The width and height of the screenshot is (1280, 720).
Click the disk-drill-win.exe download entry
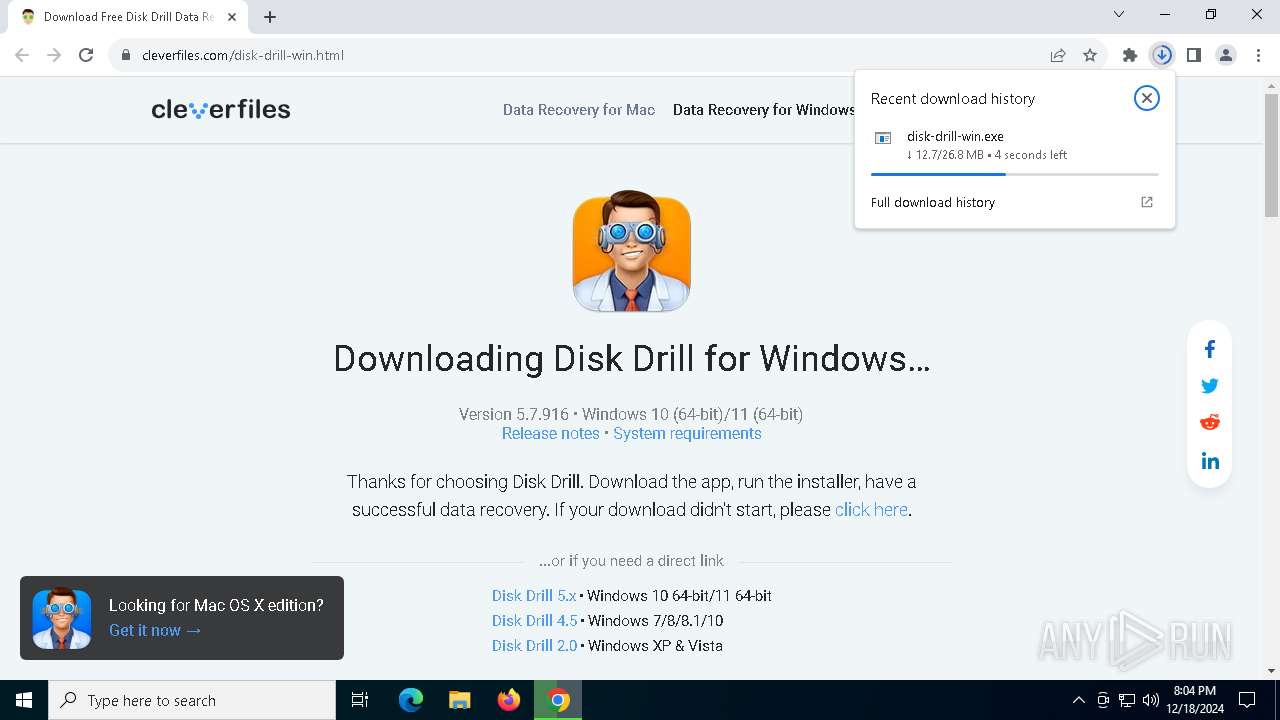point(1014,145)
